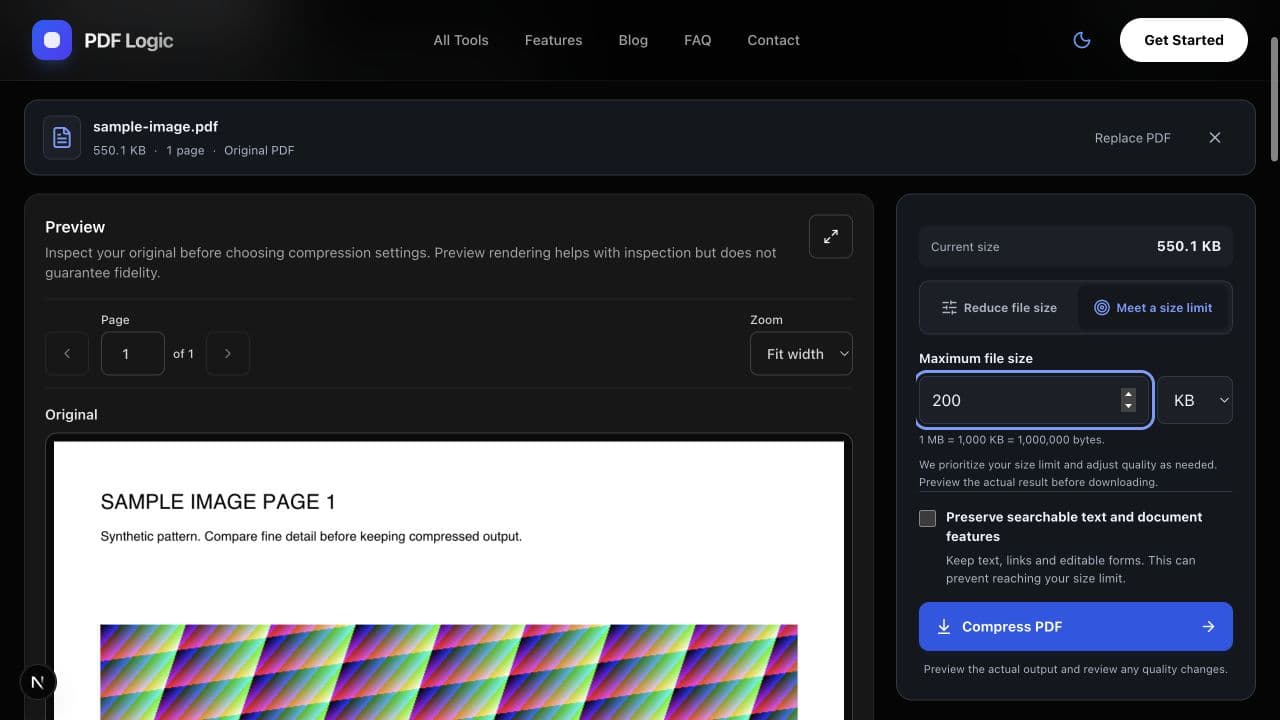This screenshot has height=720, width=1280.
Task: Click the PDF Logic logo icon
Action: (x=52, y=40)
